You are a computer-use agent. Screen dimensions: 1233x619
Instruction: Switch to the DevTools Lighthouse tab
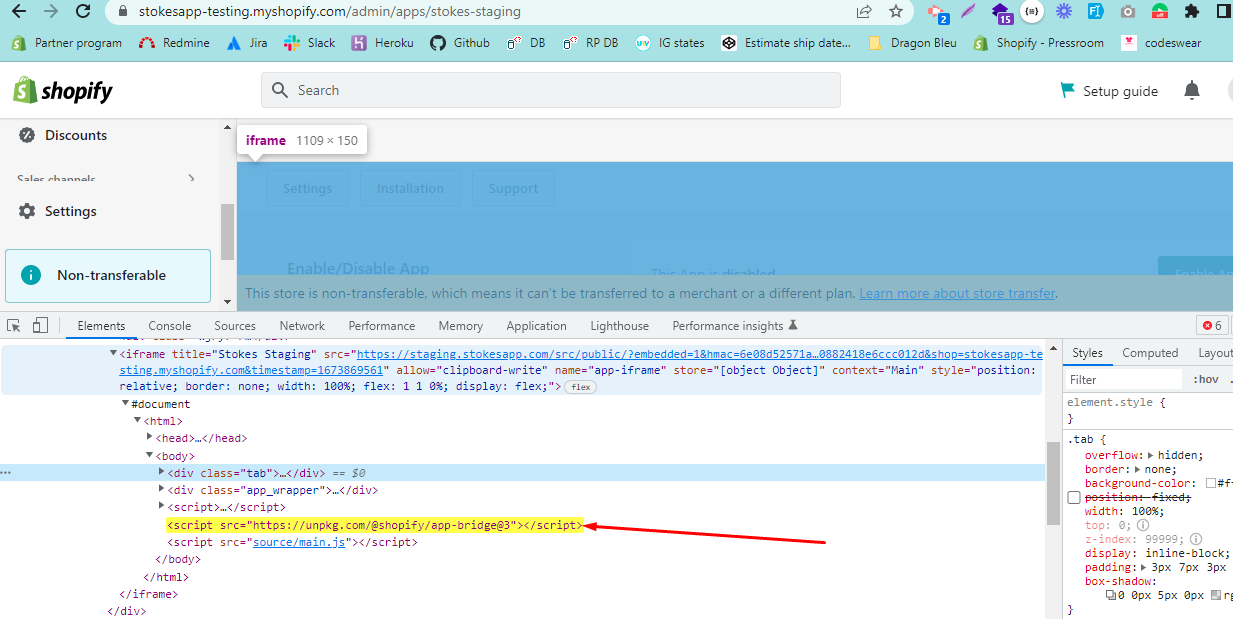619,326
